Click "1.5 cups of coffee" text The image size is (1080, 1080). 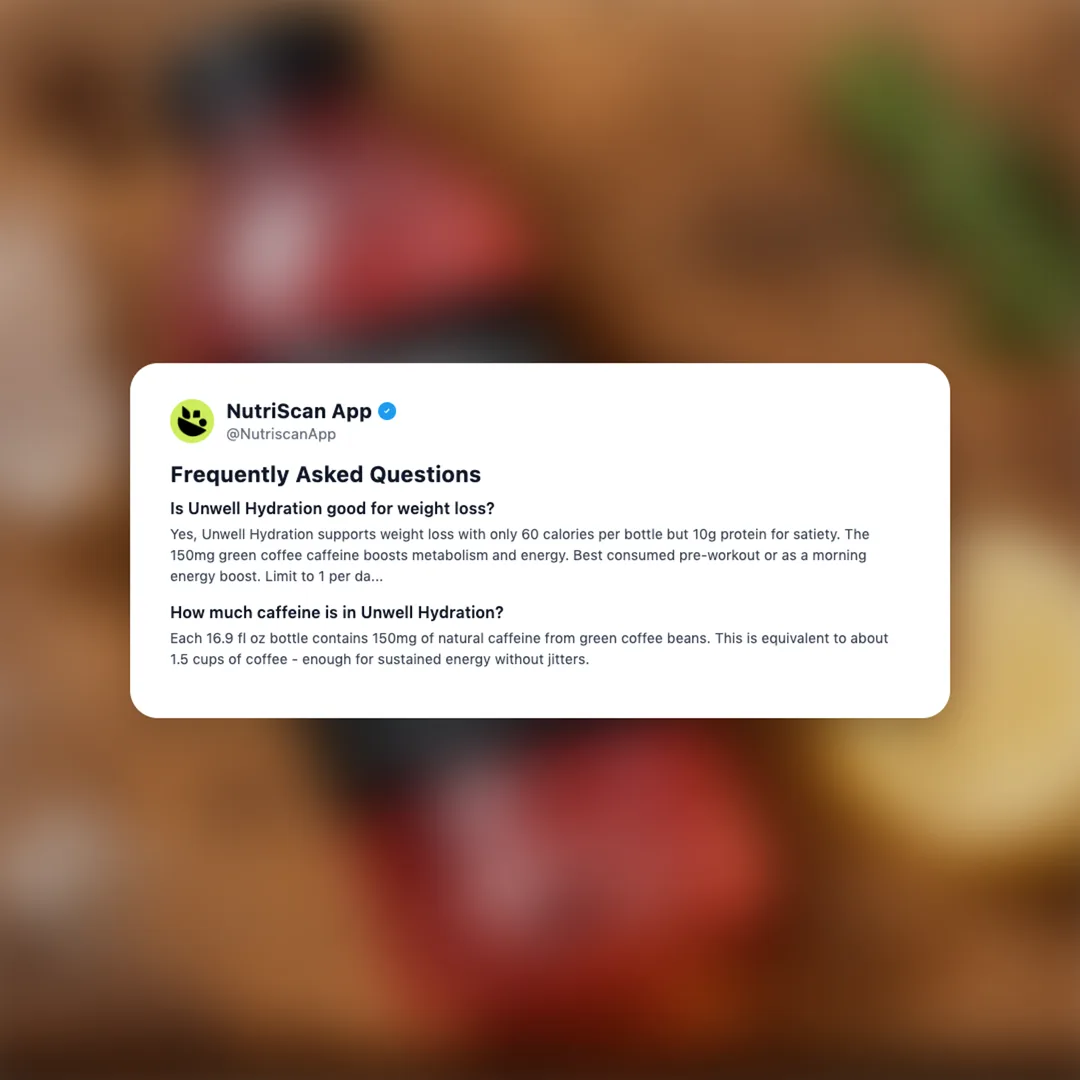click(x=229, y=659)
